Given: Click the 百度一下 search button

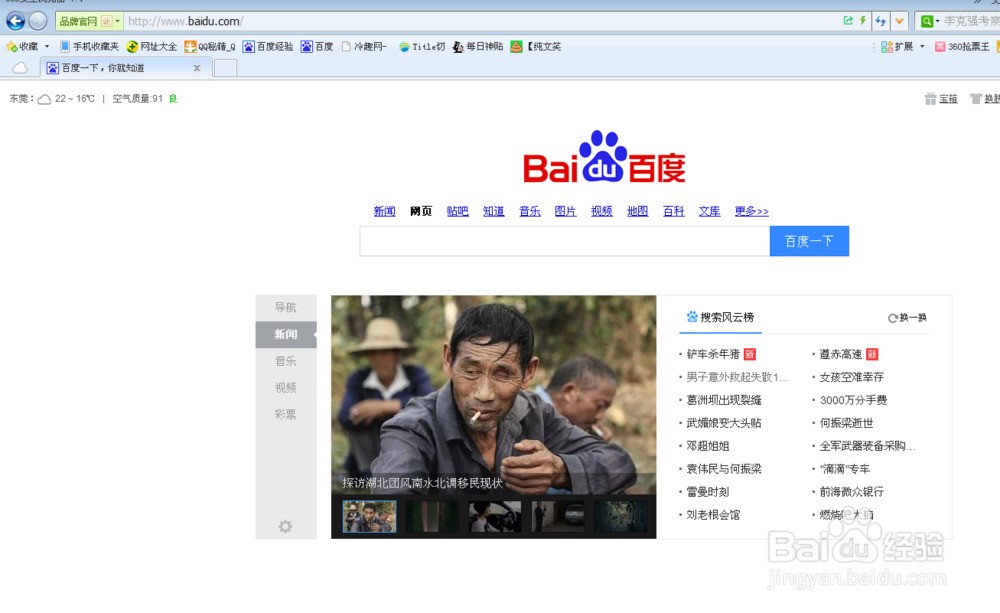Looking at the screenshot, I should (x=808, y=241).
